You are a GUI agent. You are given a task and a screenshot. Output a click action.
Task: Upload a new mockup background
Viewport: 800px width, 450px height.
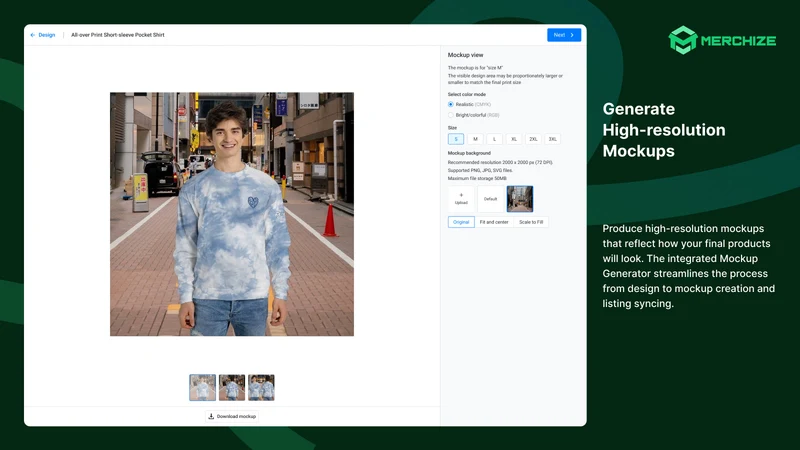click(461, 199)
